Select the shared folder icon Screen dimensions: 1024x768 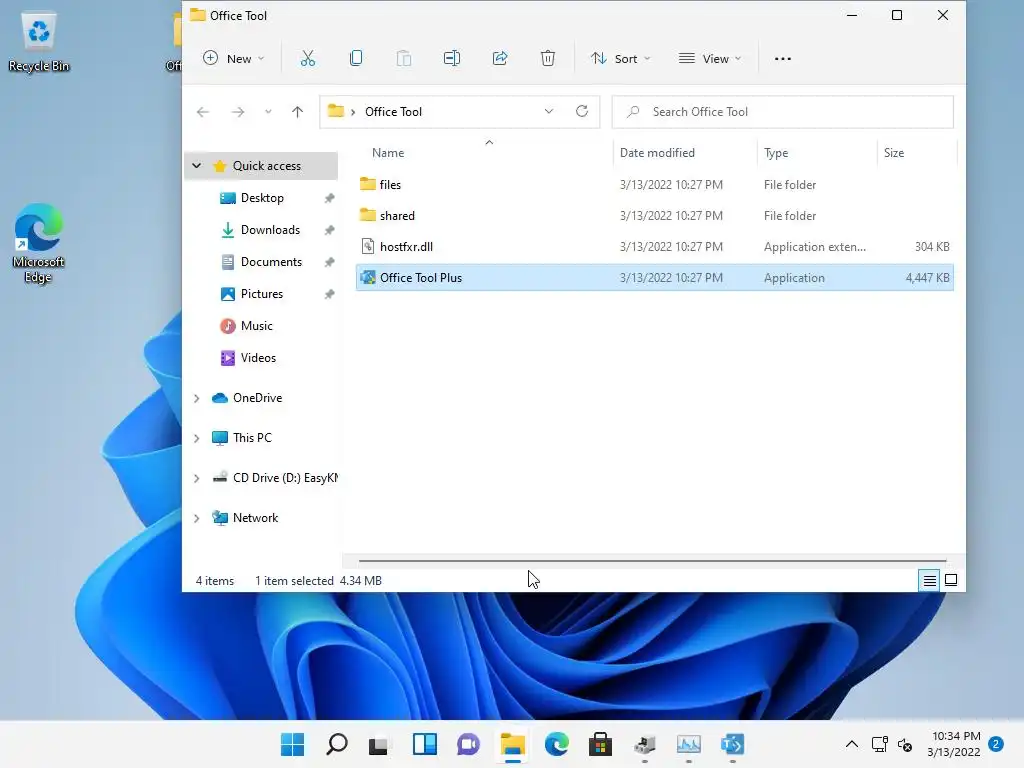(x=368, y=215)
